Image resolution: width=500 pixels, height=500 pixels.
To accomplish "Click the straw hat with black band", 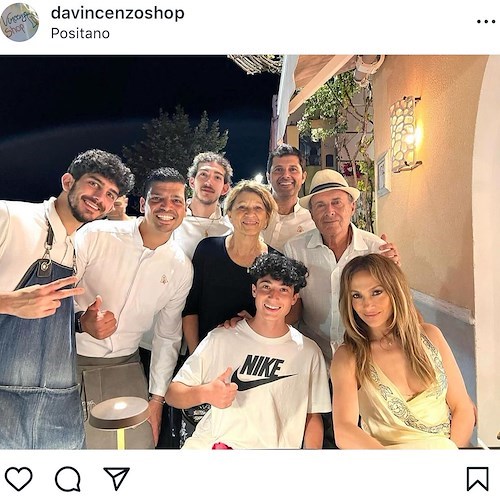I will pyautogui.click(x=329, y=186).
